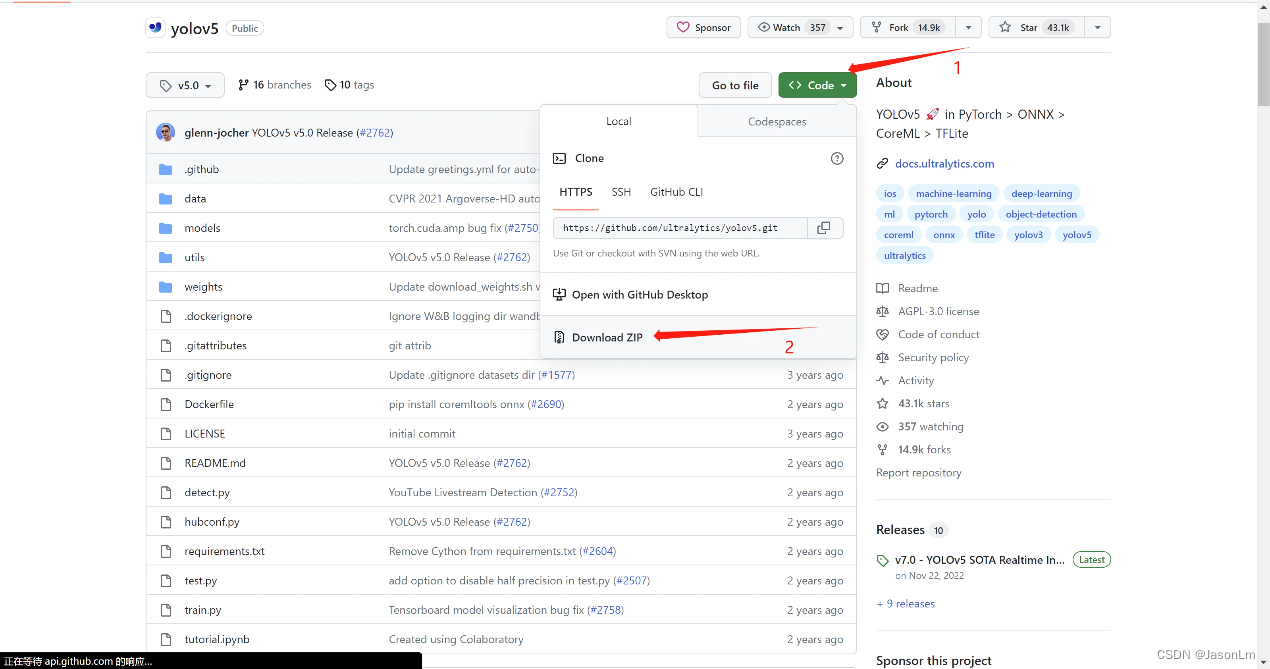Choose Download ZIP from the Code menu

[x=698, y=337]
